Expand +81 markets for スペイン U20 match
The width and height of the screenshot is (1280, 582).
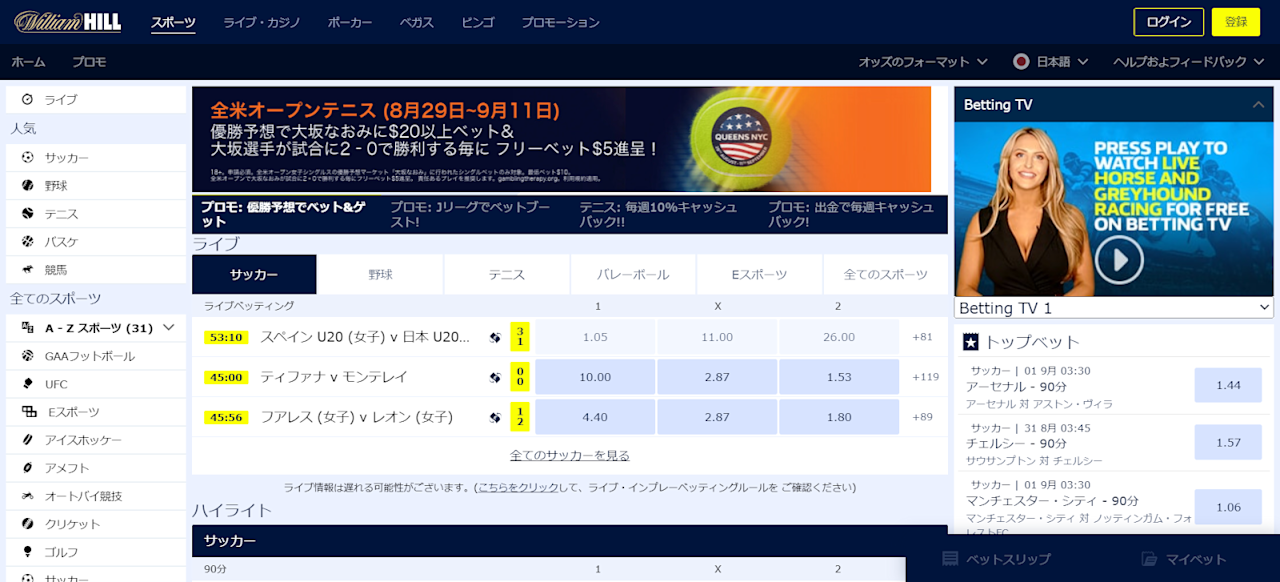click(922, 337)
